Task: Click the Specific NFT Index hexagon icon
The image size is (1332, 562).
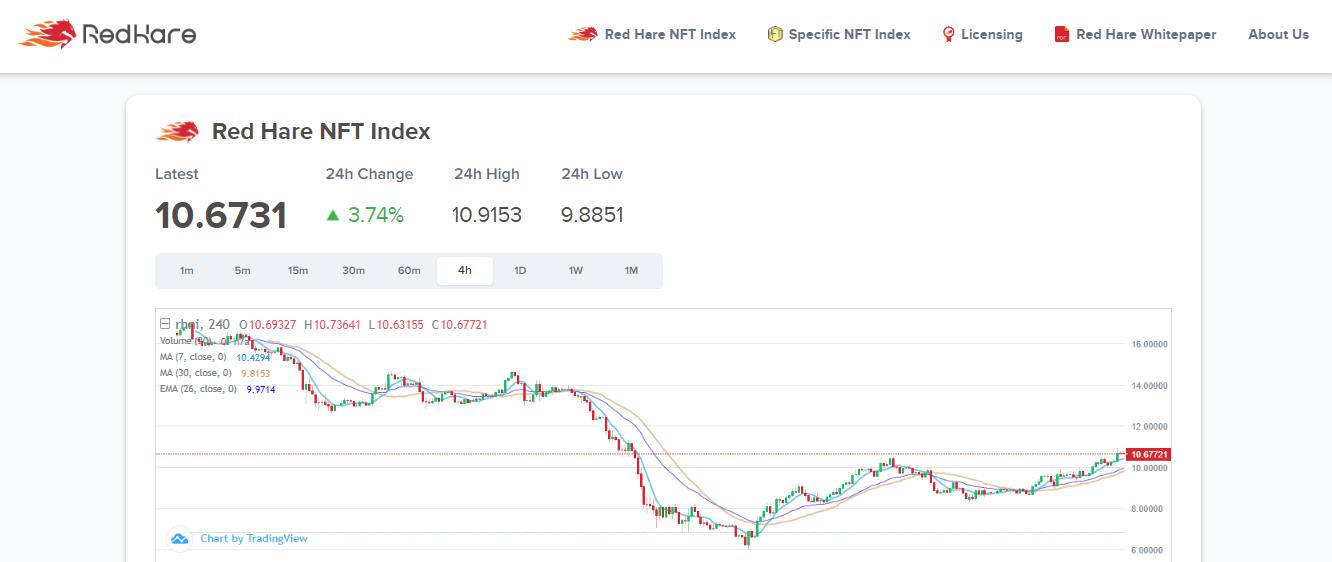Action: (775, 35)
